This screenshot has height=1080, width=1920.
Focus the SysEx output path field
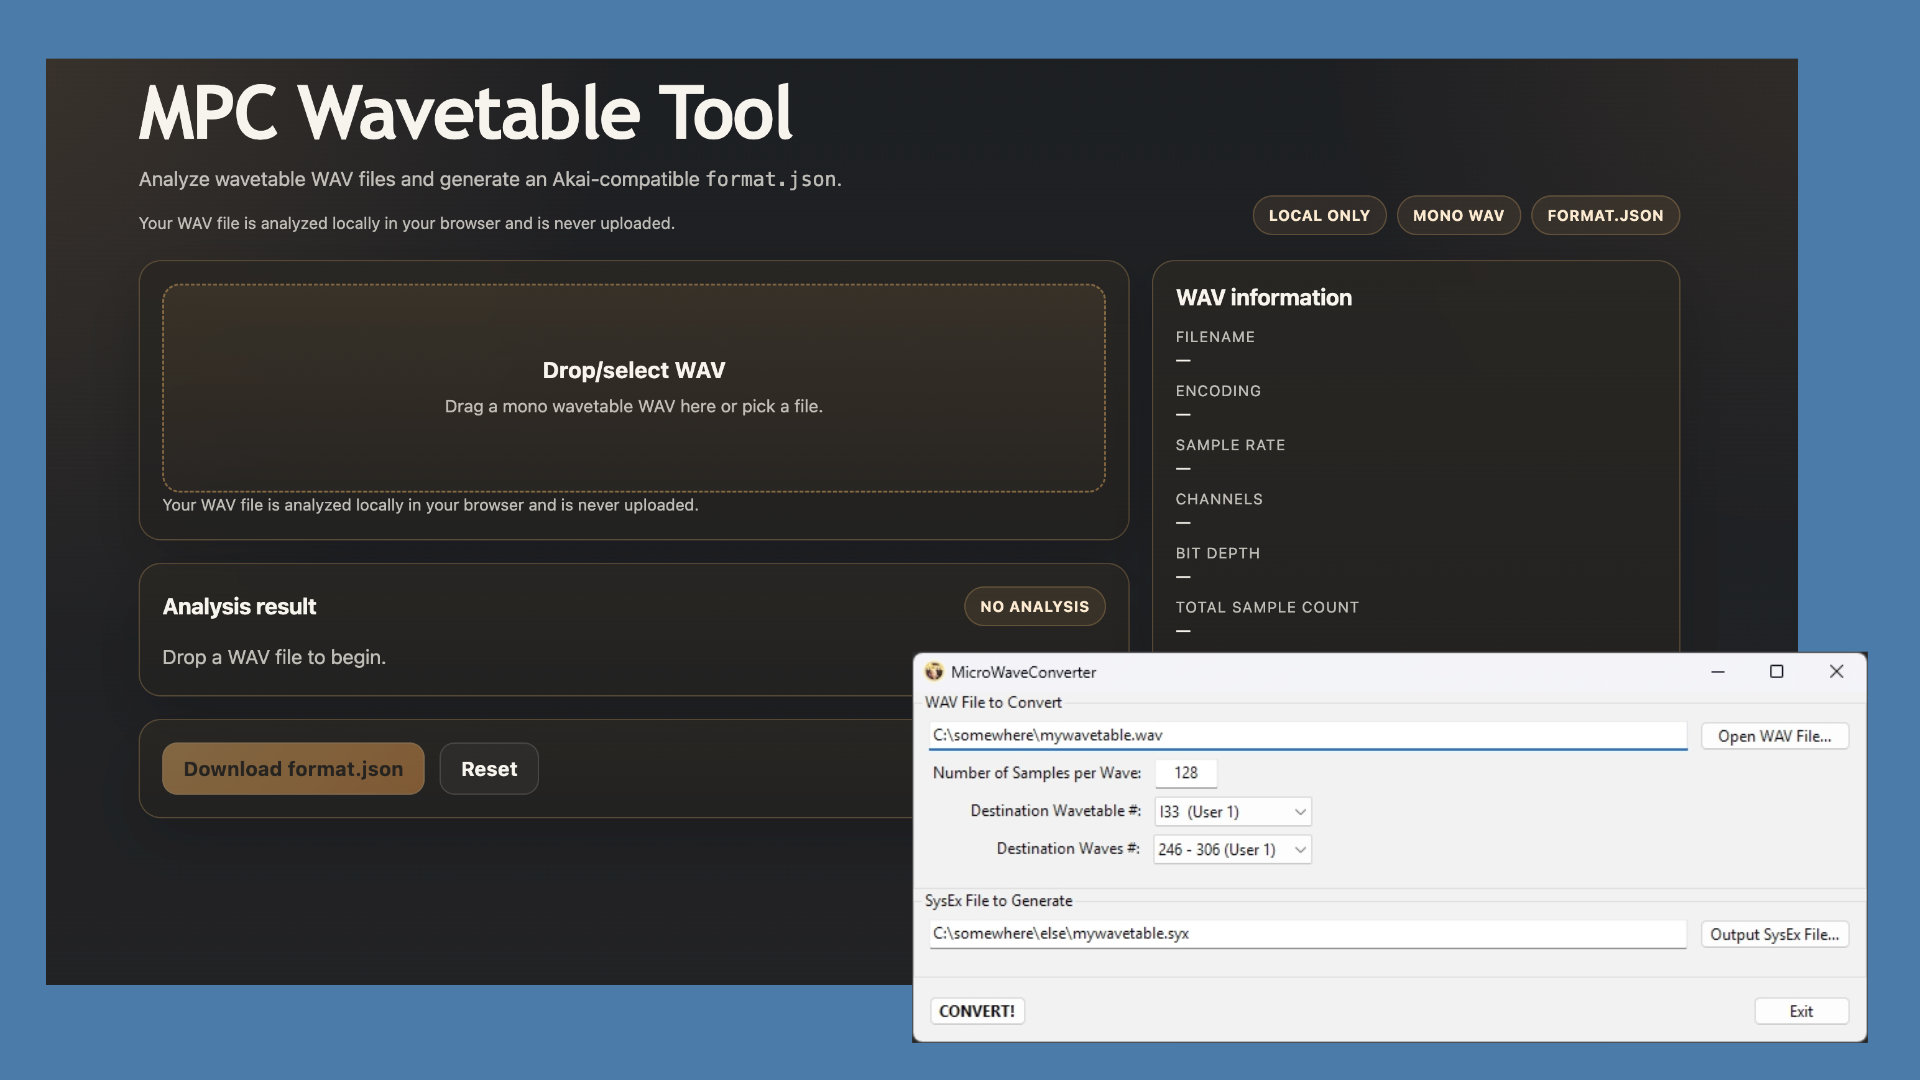click(x=1308, y=933)
